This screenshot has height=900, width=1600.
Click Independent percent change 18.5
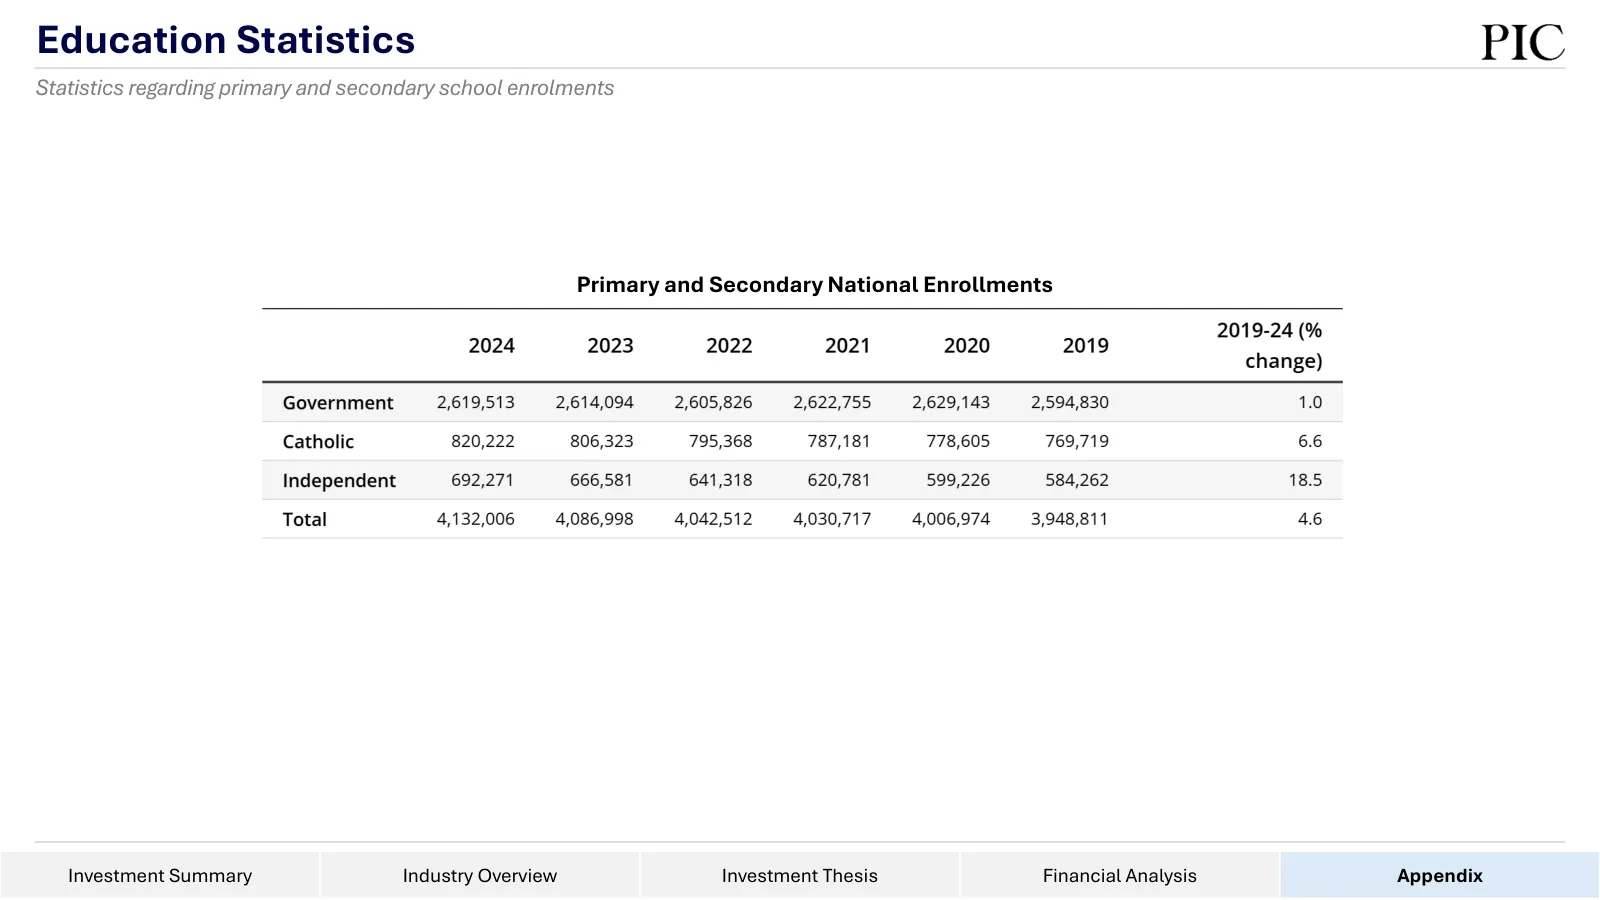(1305, 480)
